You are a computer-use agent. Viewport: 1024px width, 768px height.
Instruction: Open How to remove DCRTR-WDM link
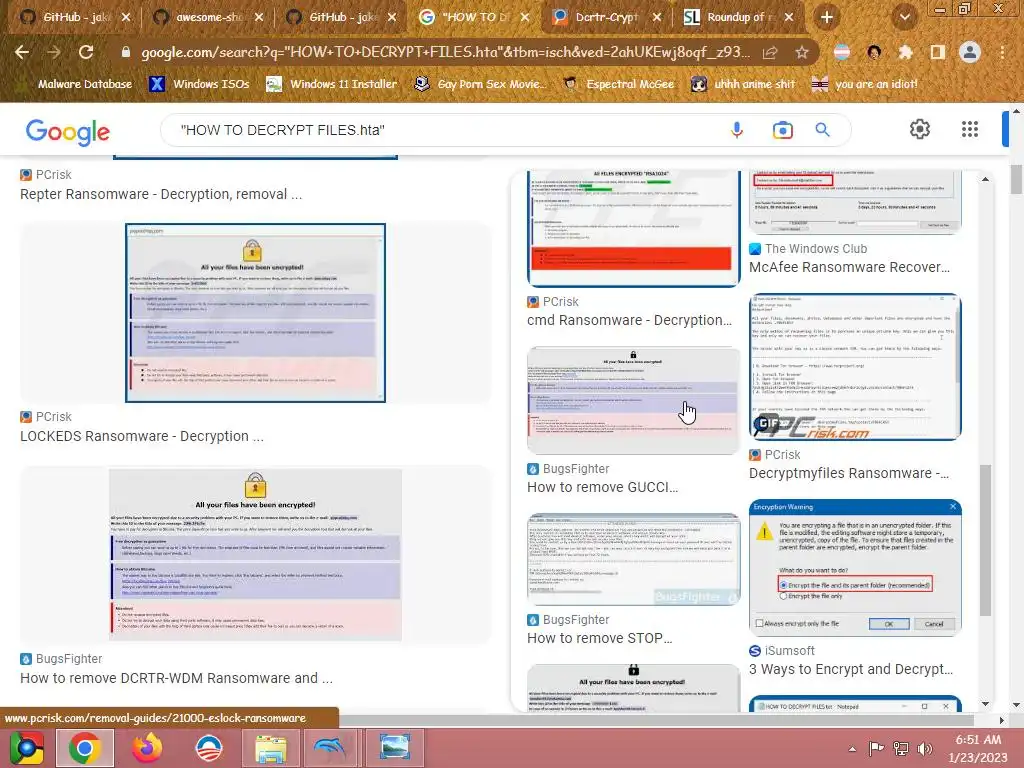point(176,678)
